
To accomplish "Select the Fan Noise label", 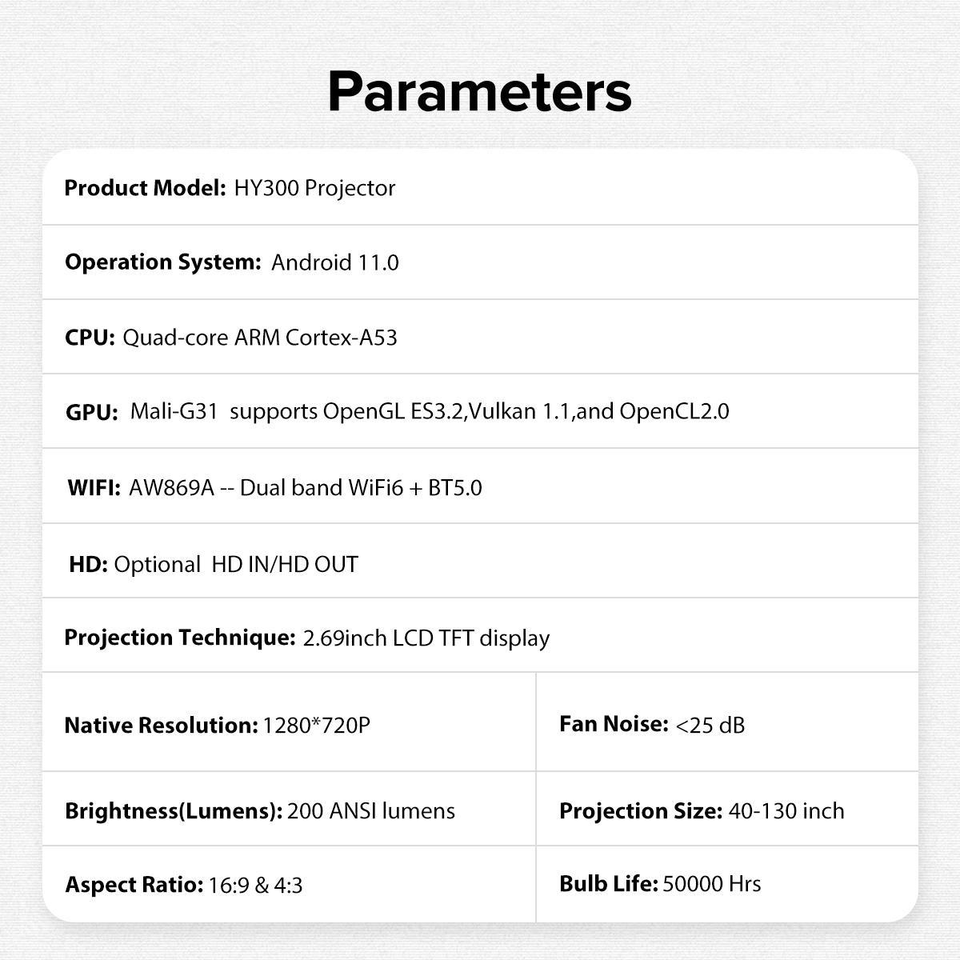I will coord(613,724).
